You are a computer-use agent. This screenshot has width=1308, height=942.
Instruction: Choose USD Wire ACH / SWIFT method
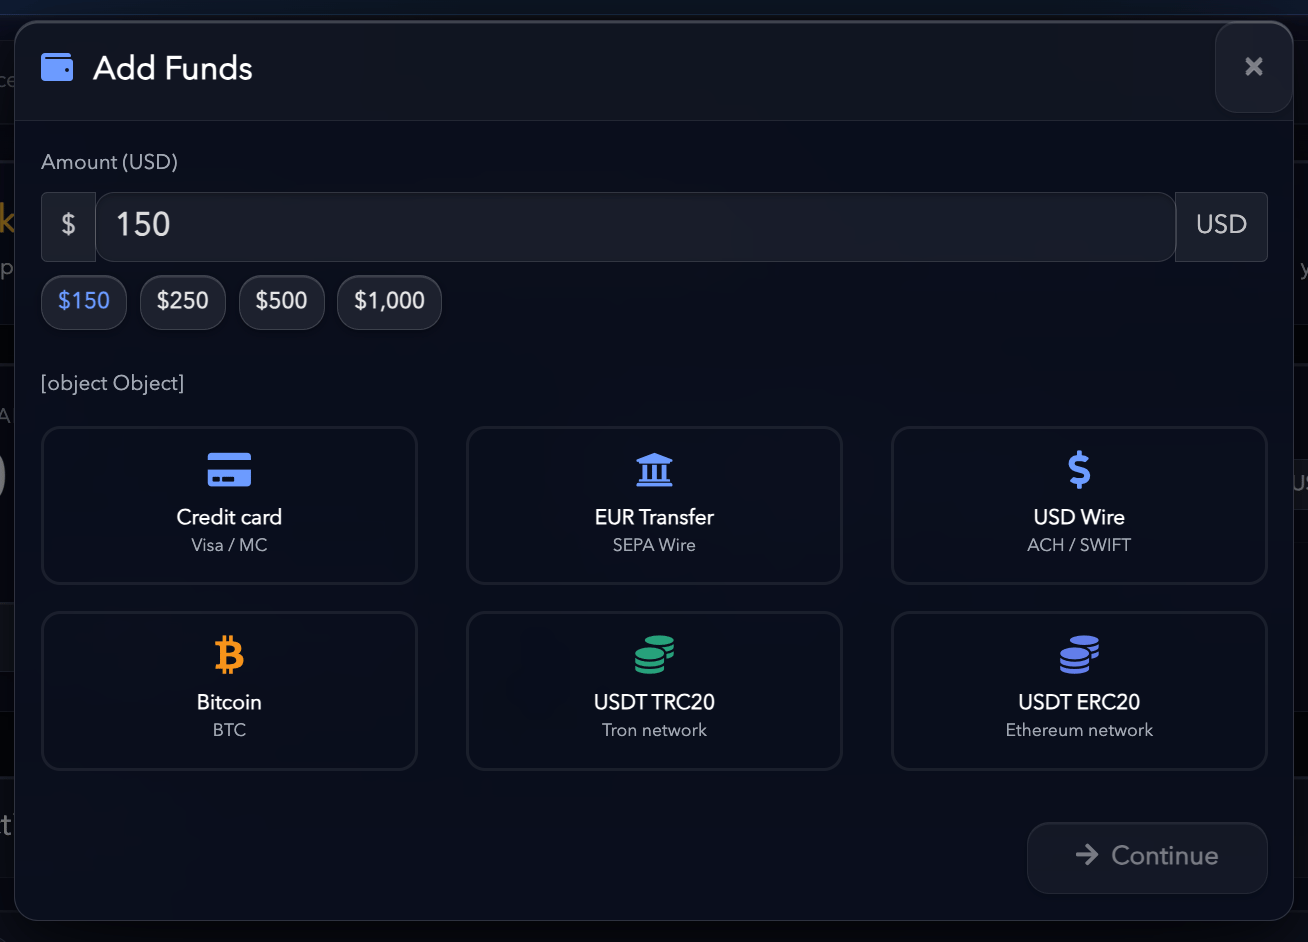point(1079,506)
